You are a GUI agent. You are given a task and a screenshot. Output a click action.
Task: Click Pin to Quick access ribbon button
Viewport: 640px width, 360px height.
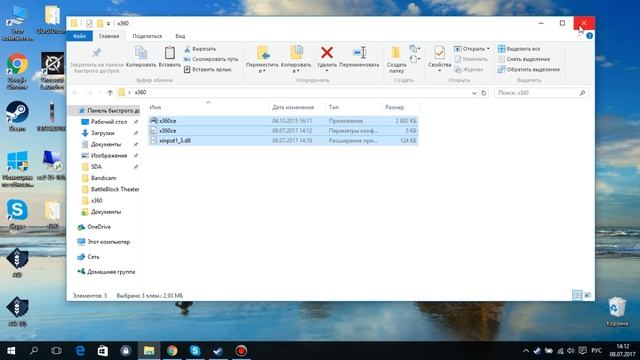(97, 60)
